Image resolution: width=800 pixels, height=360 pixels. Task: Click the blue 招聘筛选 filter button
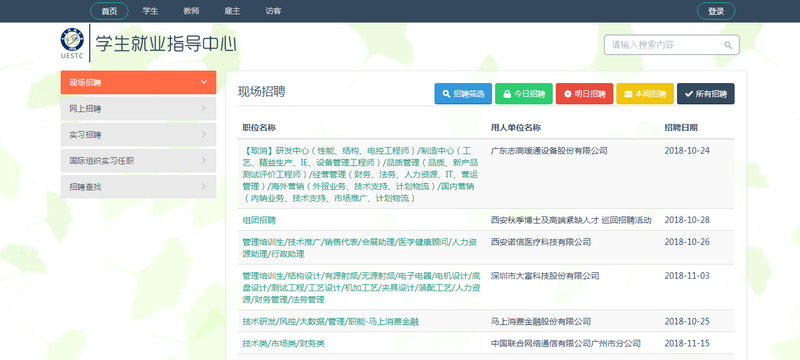click(463, 94)
